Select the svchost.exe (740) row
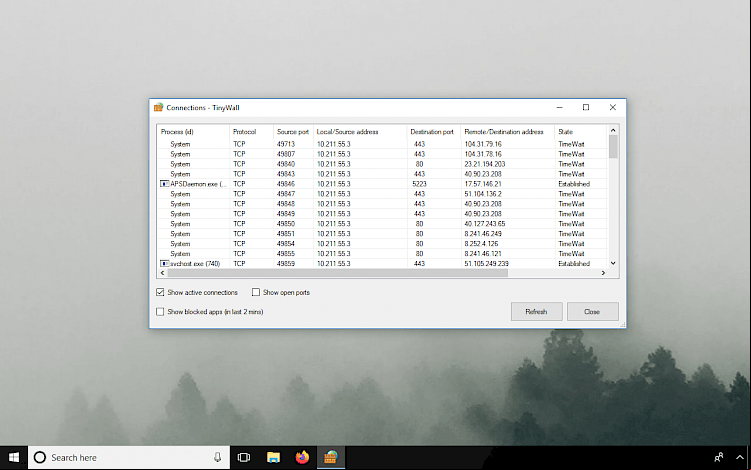The width and height of the screenshot is (751, 470). click(x=382, y=264)
